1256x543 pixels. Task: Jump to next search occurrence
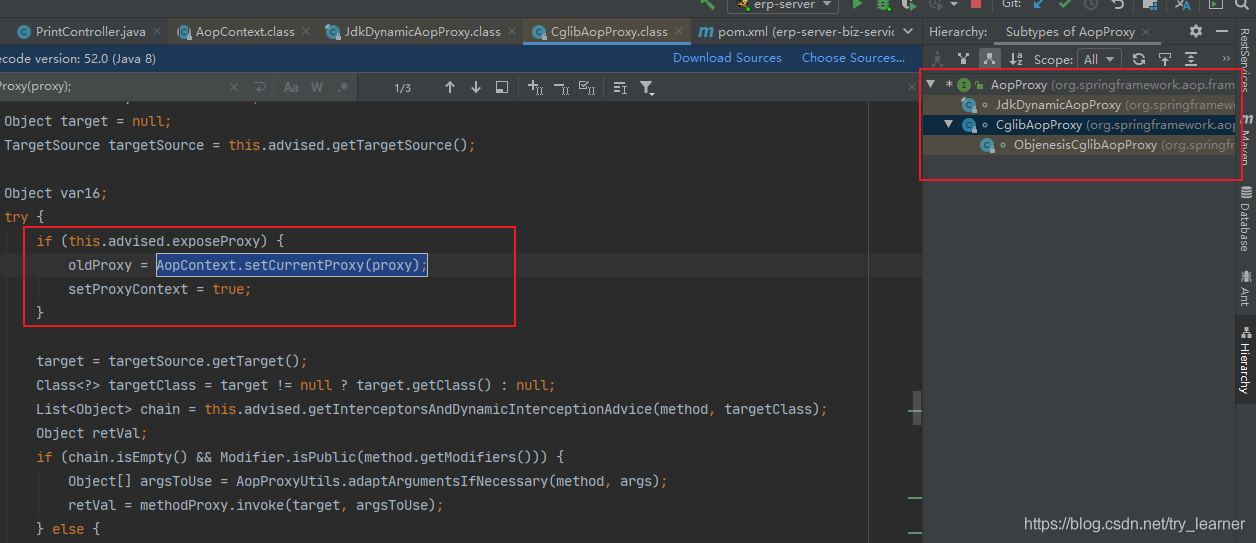(476, 88)
